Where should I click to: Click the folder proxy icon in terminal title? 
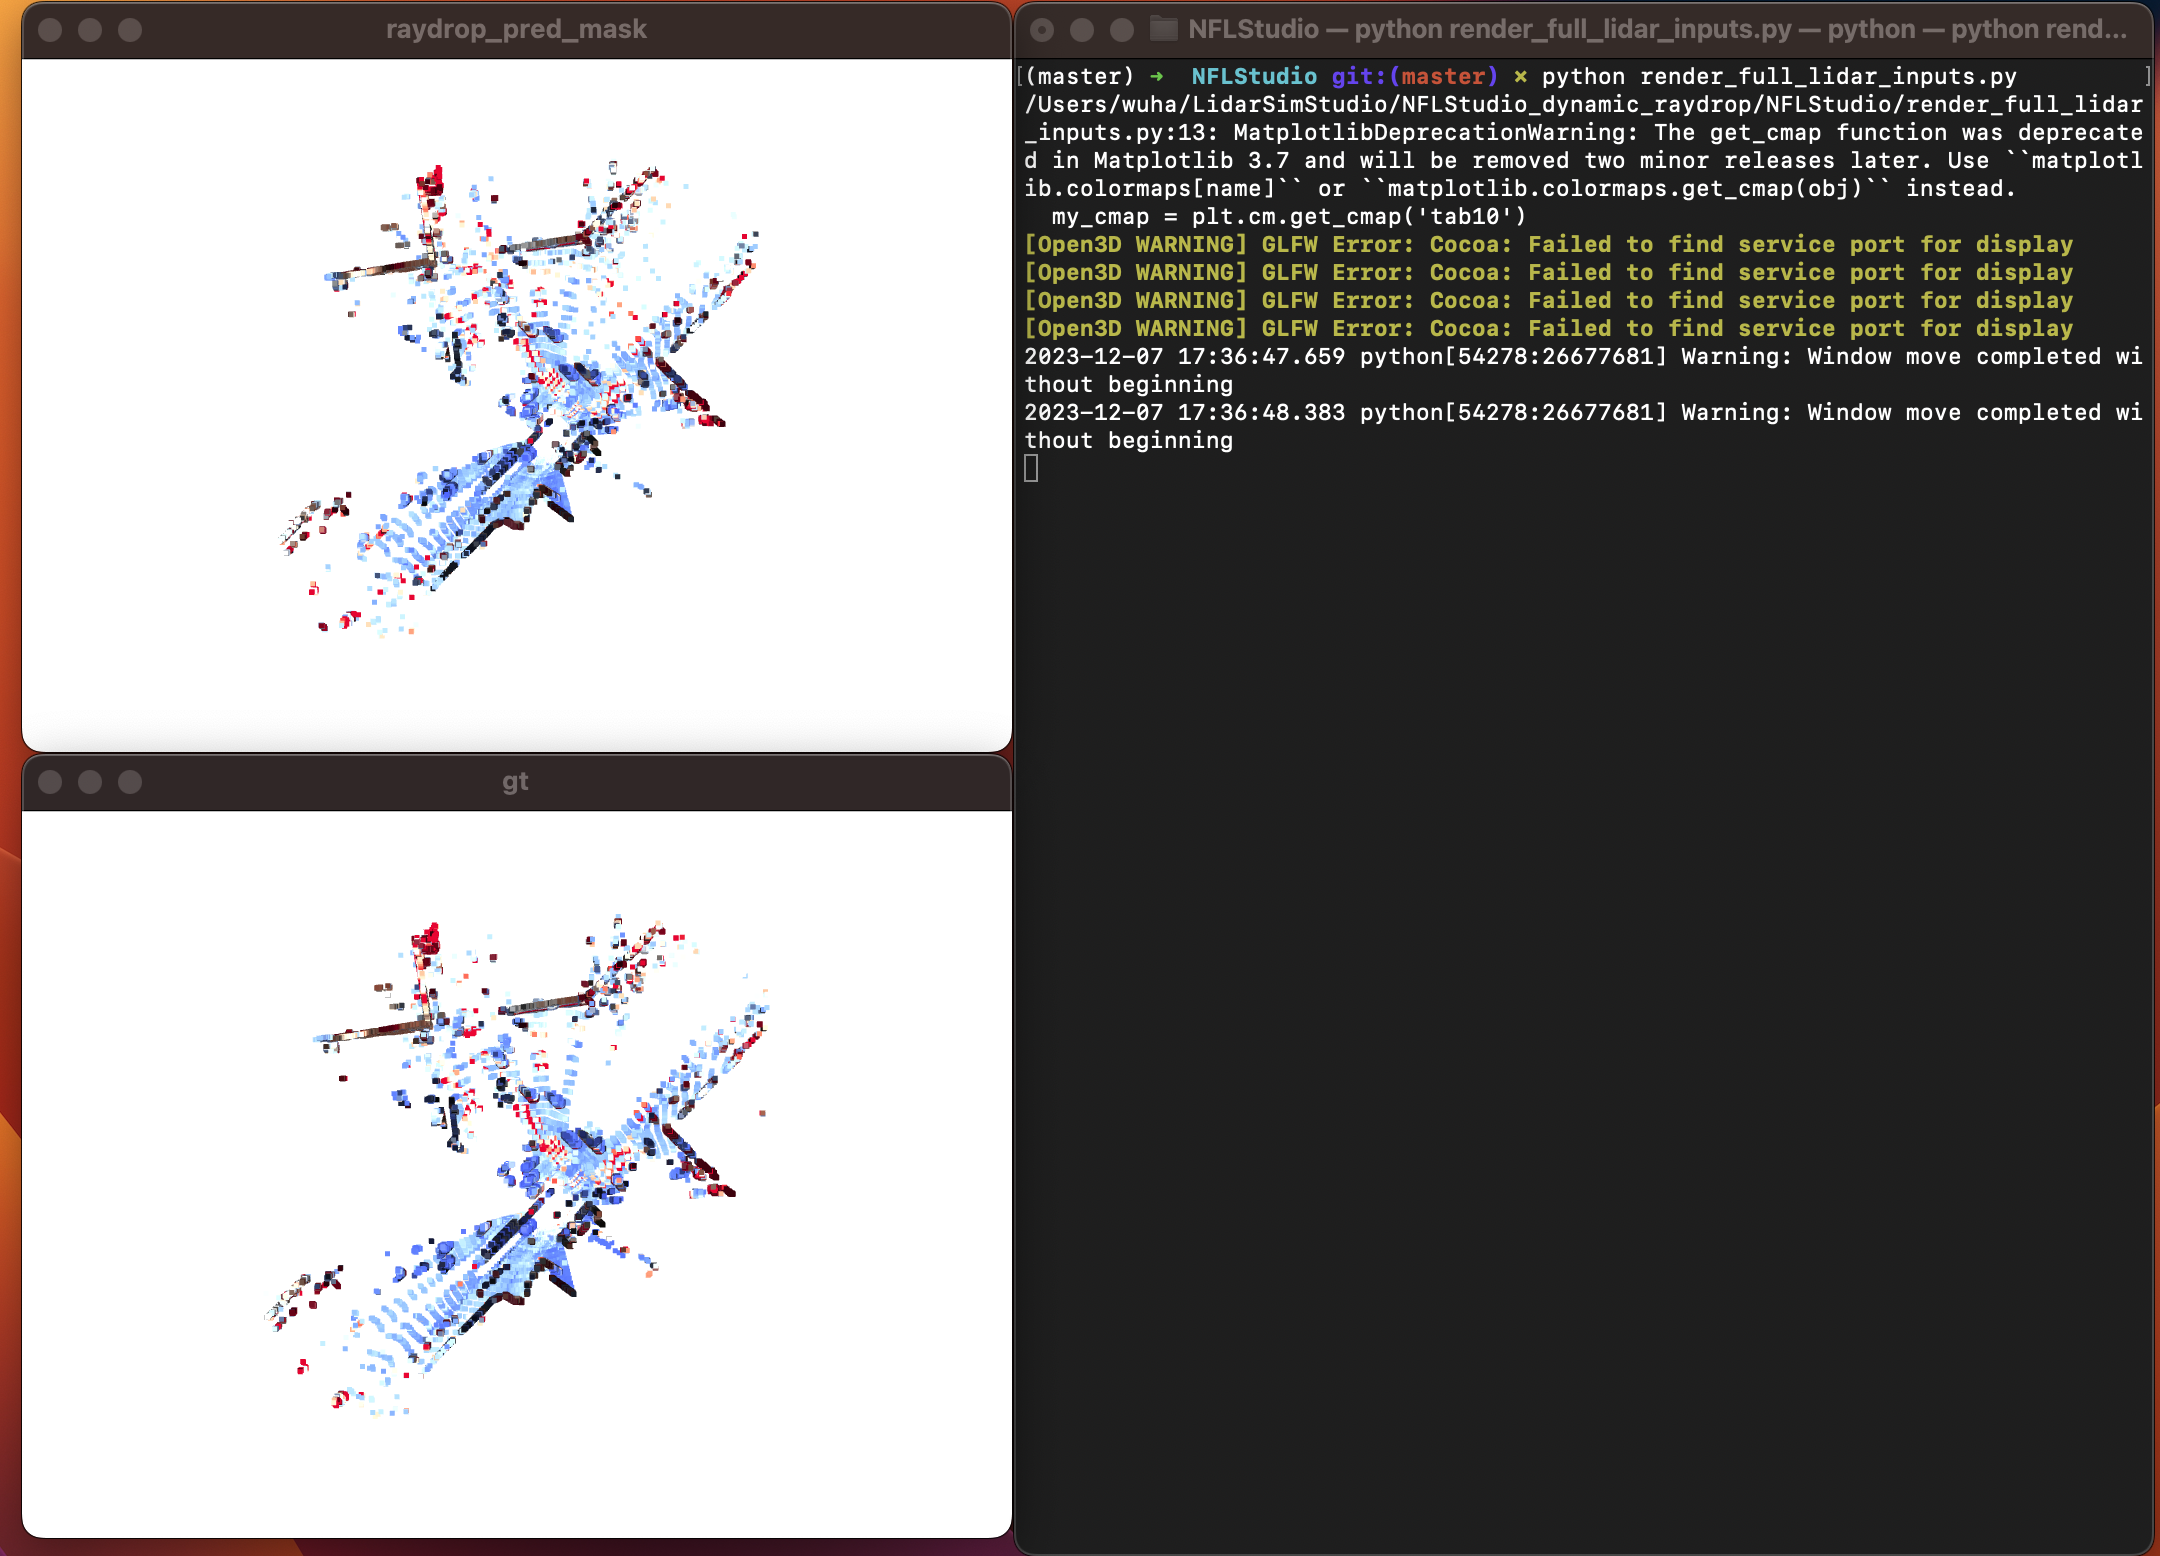[x=1163, y=29]
